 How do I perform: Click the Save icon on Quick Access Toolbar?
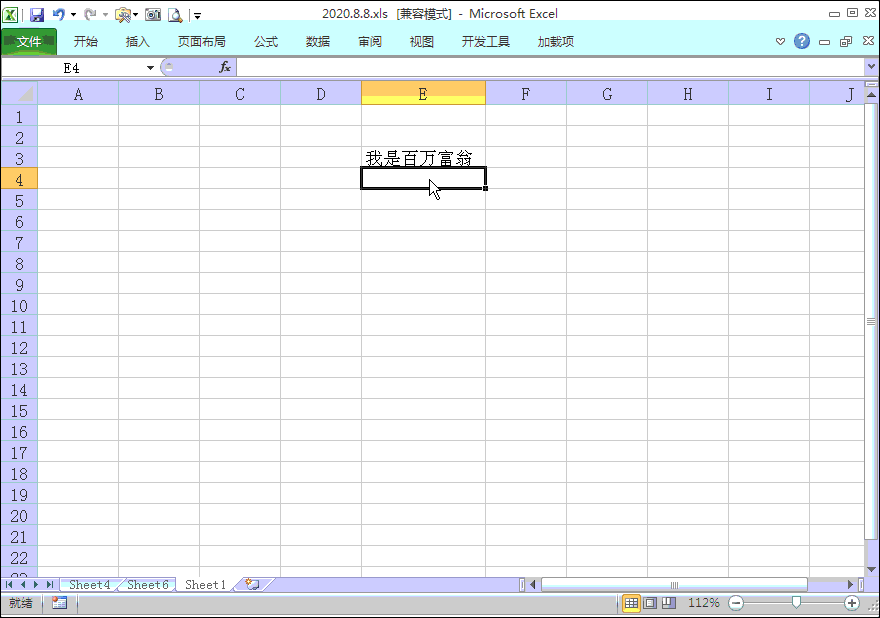[37, 14]
